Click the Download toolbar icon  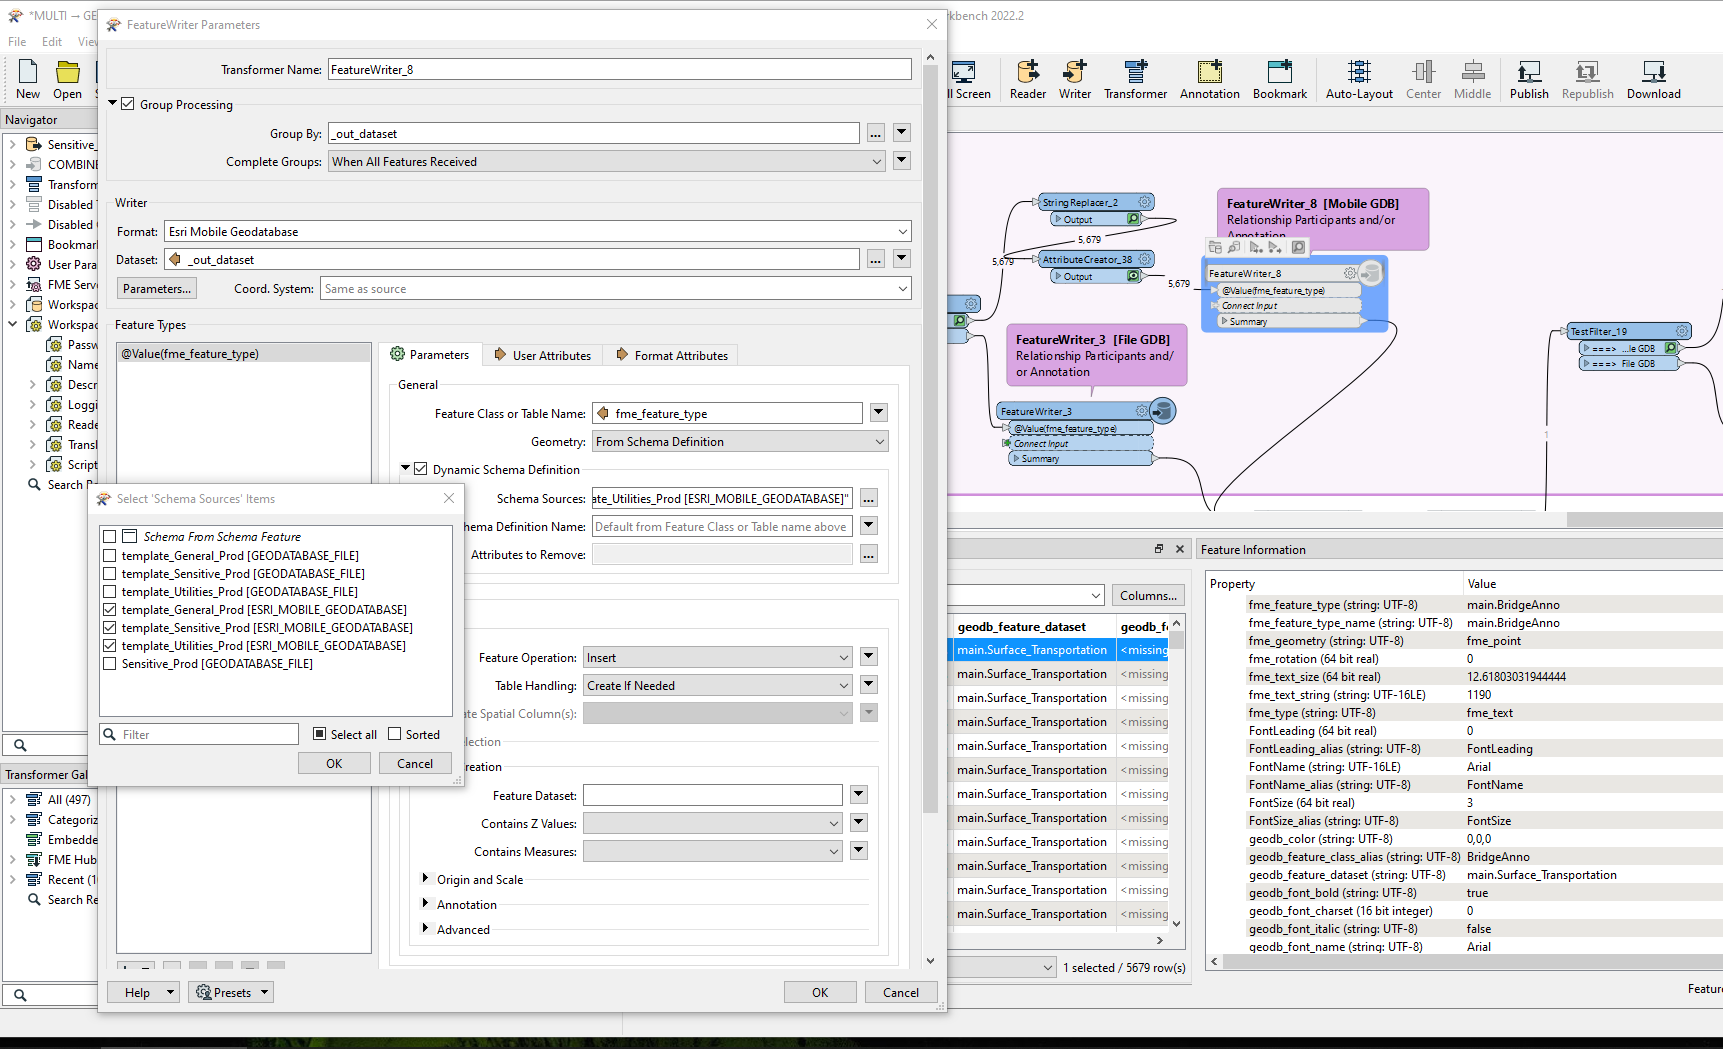pyautogui.click(x=1653, y=79)
